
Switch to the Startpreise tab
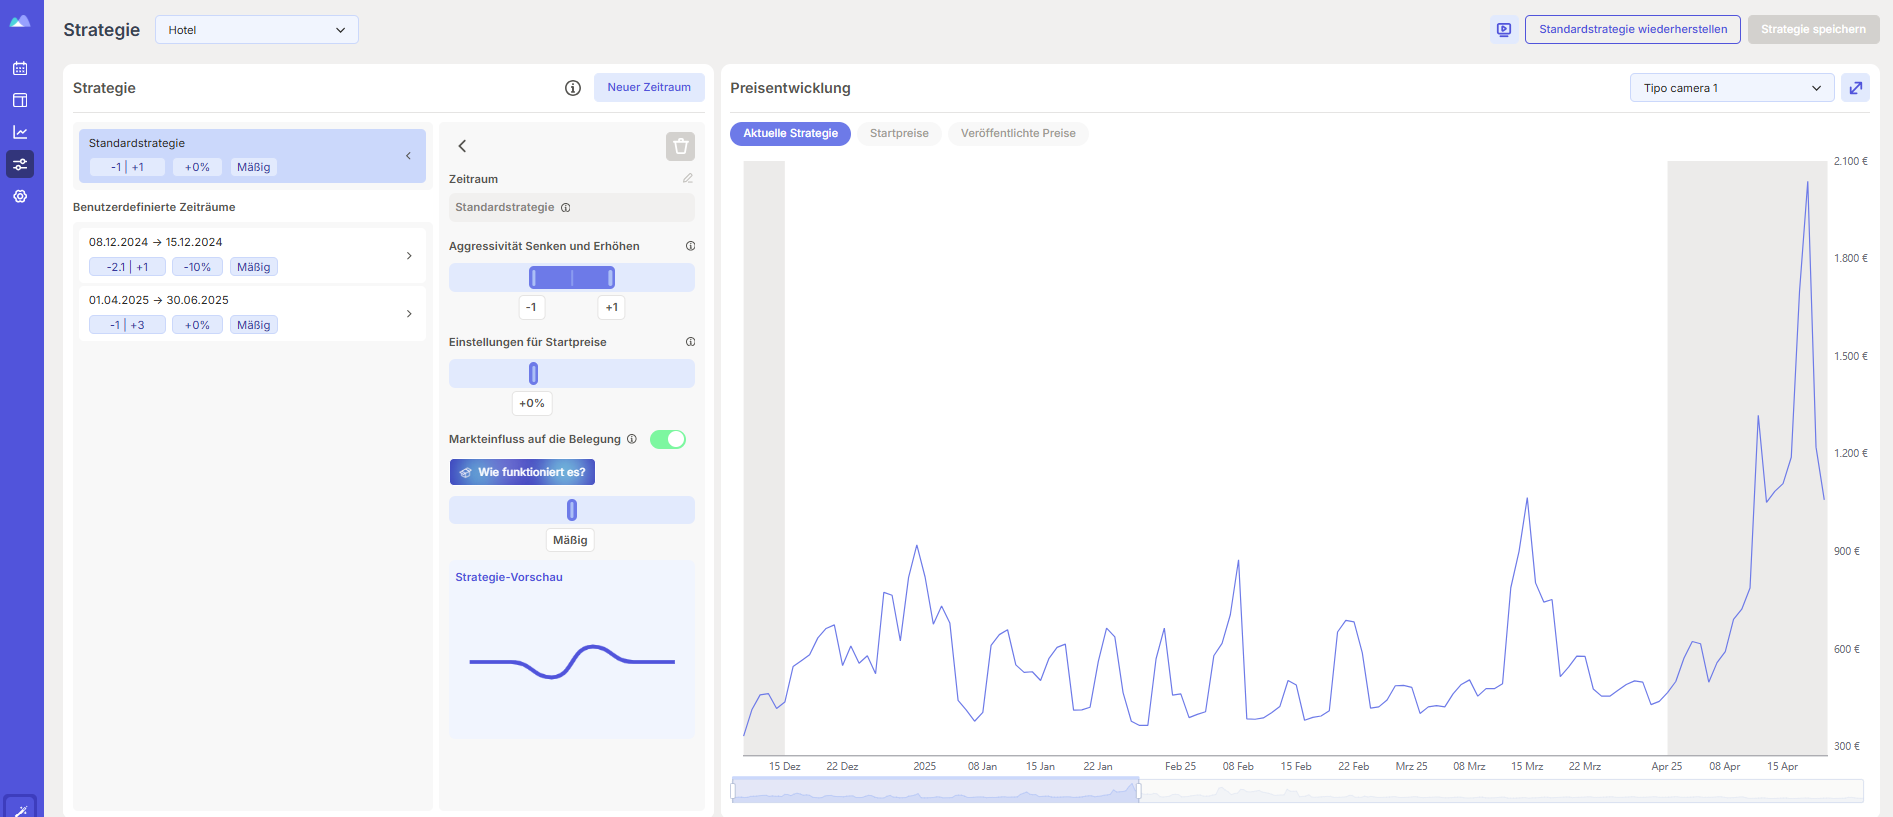(x=899, y=134)
